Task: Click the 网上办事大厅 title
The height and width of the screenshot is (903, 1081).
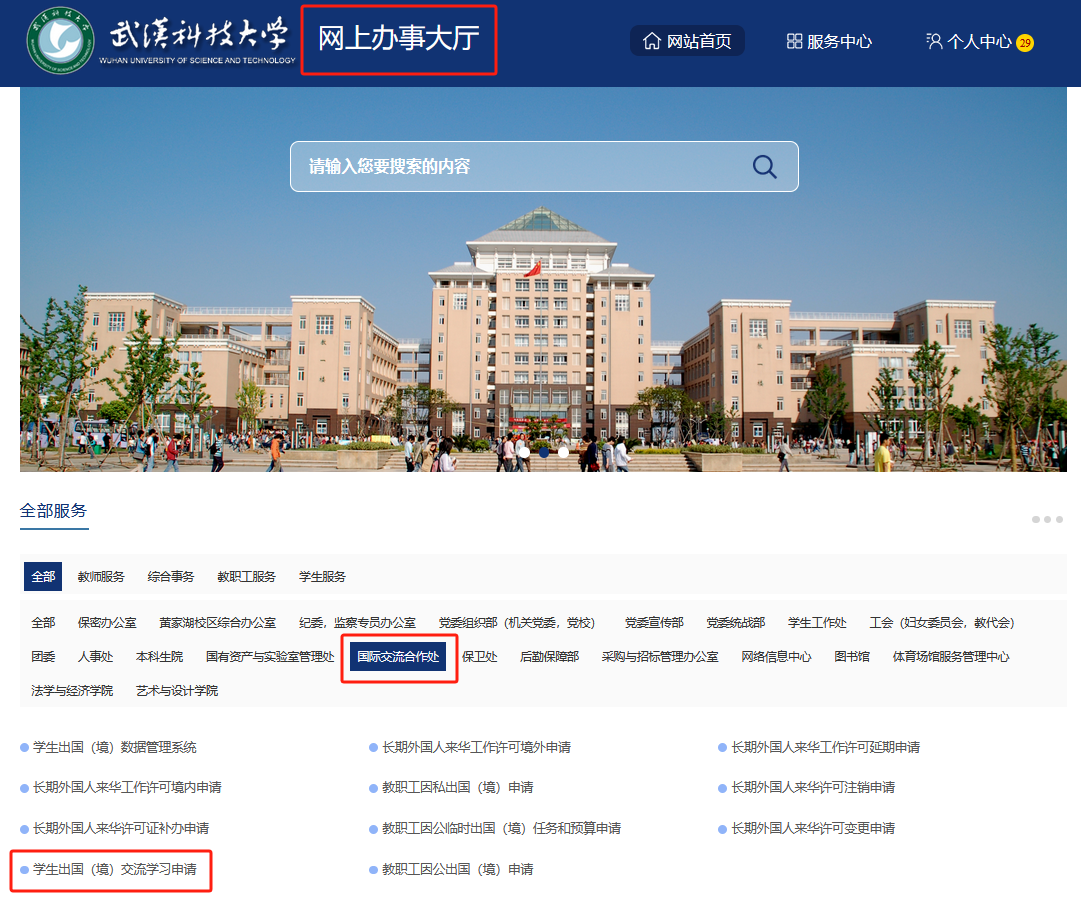Action: [399, 40]
